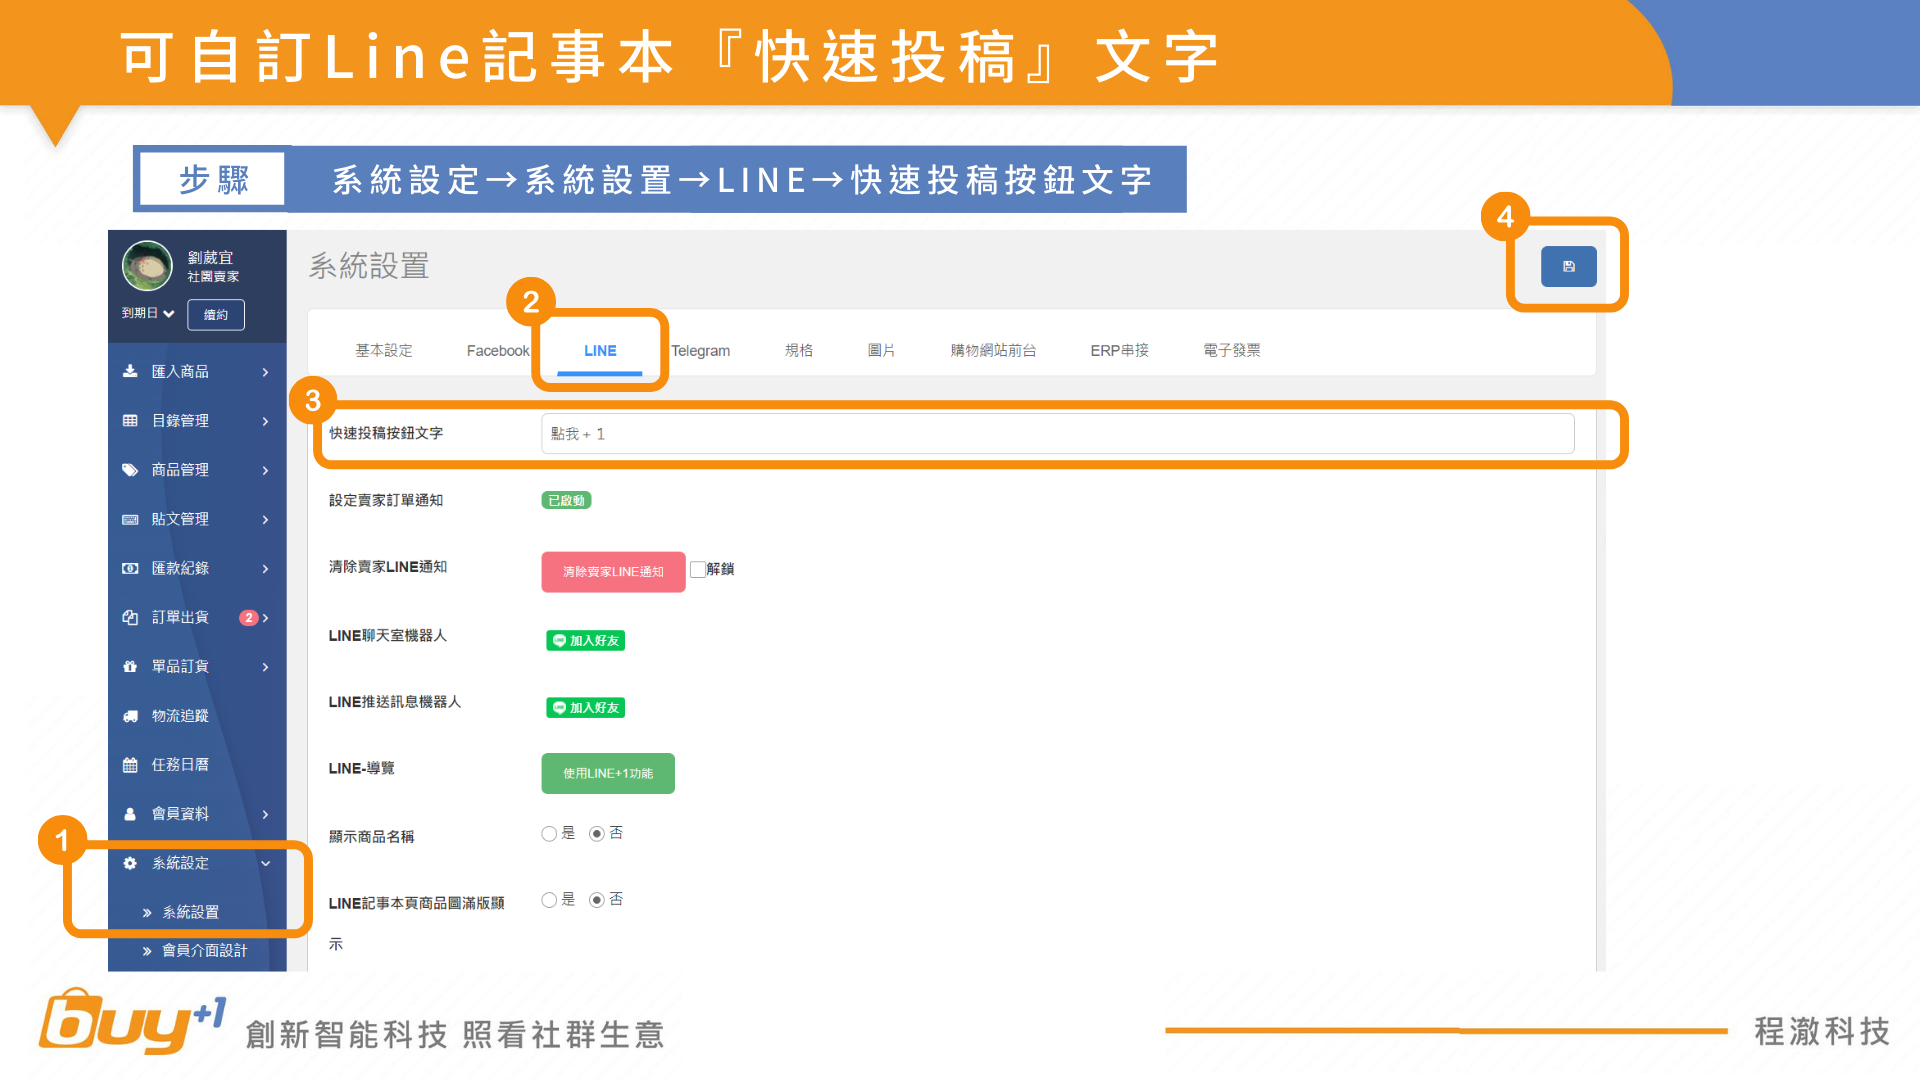
Task: Click the tags icon beside 商品管理
Action: (130, 470)
